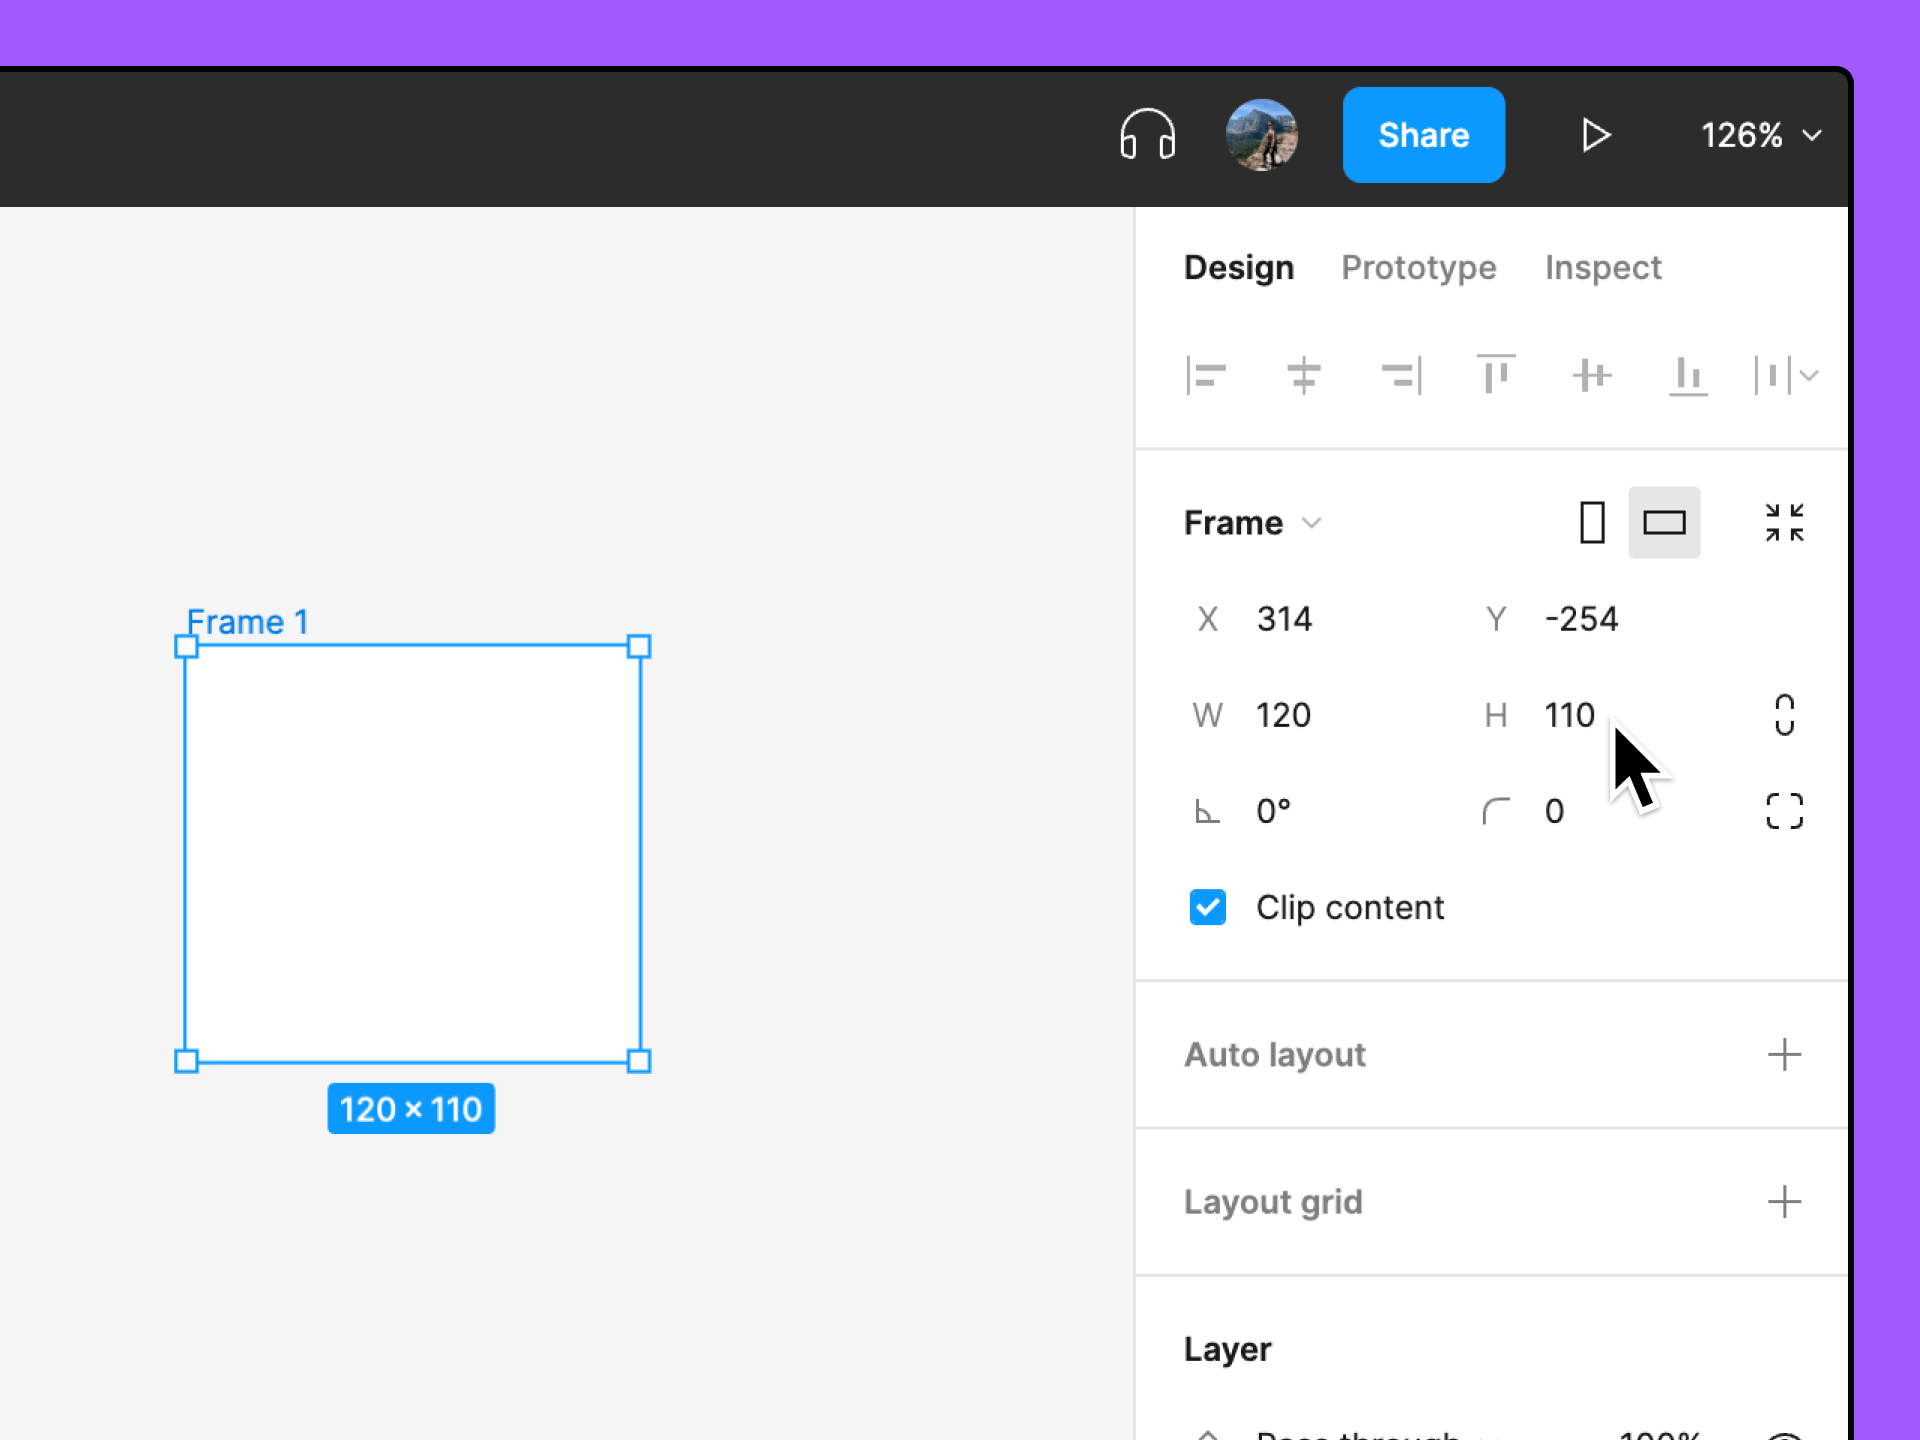Click the Height input field
The height and width of the screenshot is (1440, 1920).
pyautogui.click(x=1575, y=714)
